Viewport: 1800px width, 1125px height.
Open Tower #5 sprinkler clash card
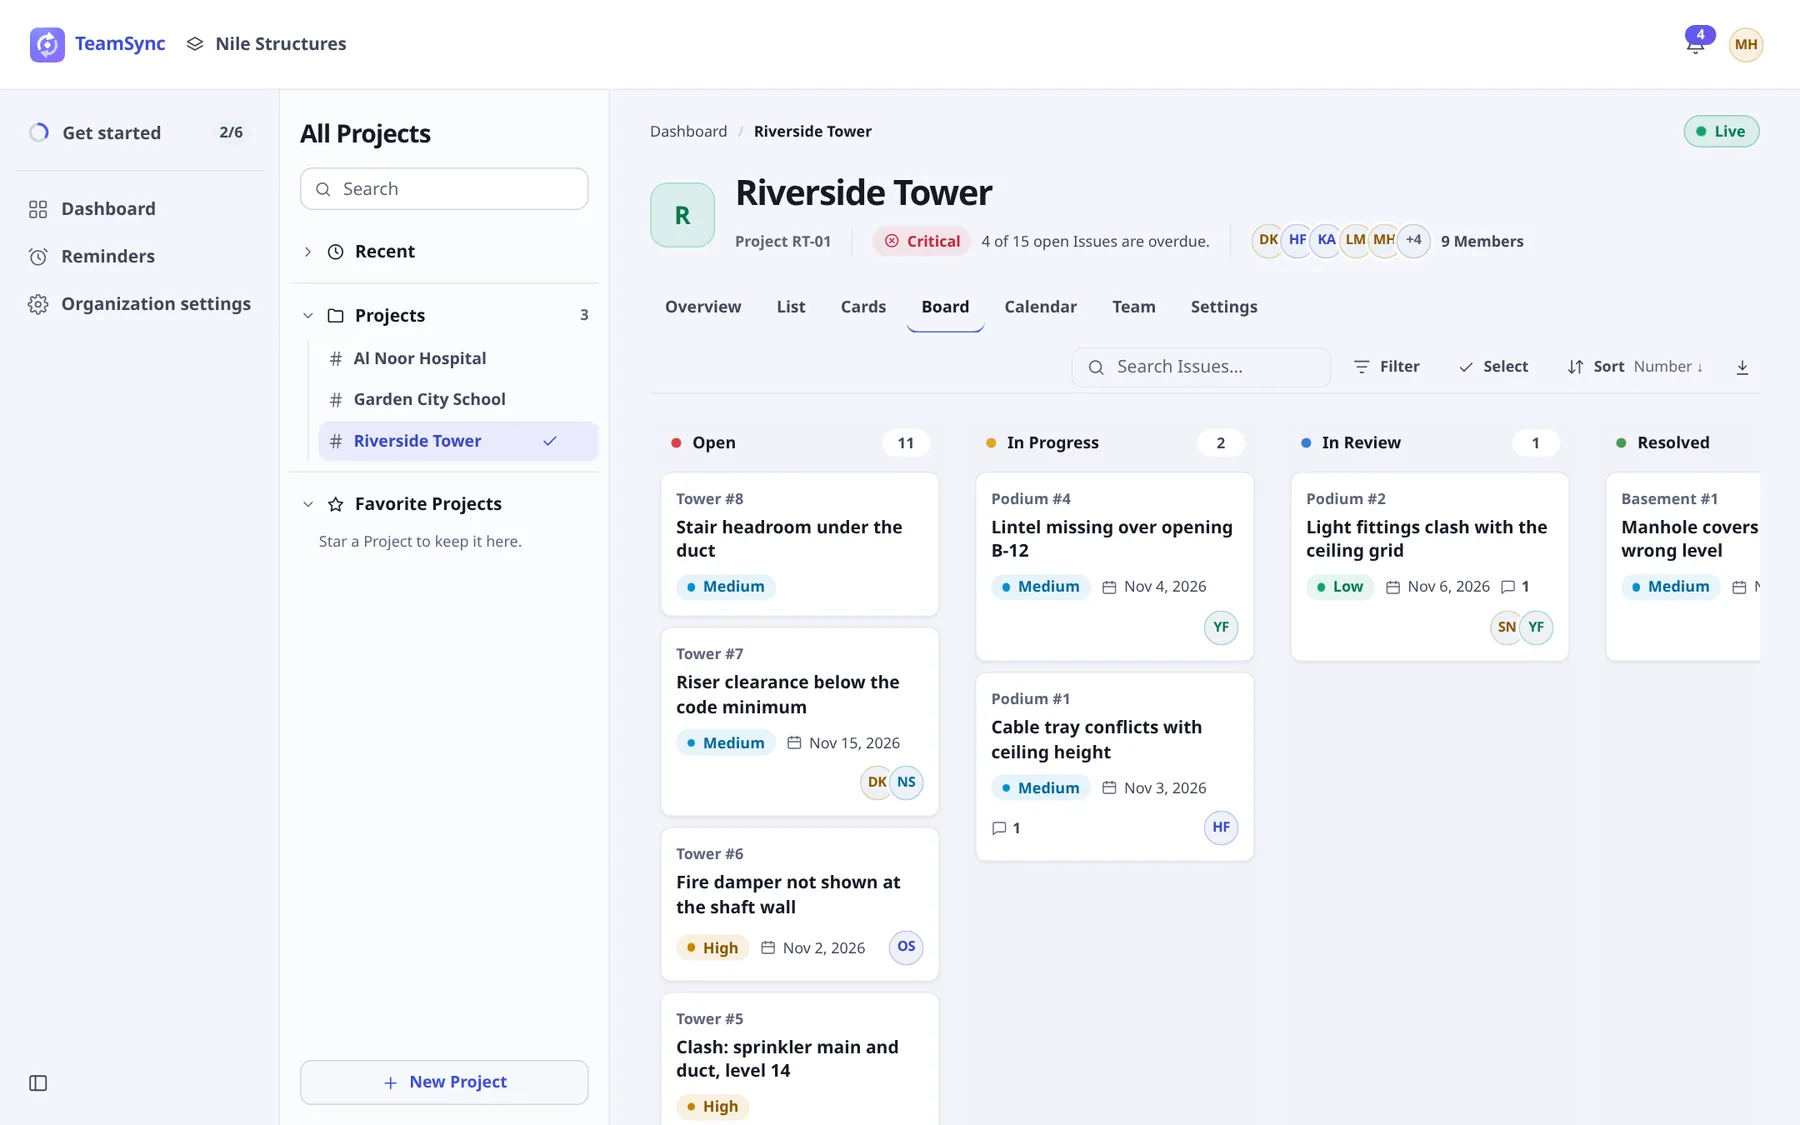[x=799, y=1059]
